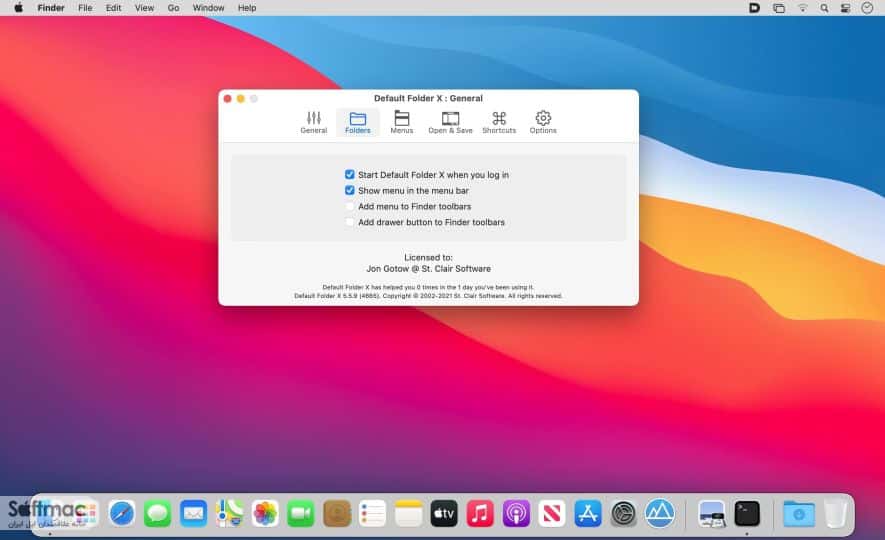Open the Wi-Fi status menu
This screenshot has width=885, height=540.
[x=802, y=8]
